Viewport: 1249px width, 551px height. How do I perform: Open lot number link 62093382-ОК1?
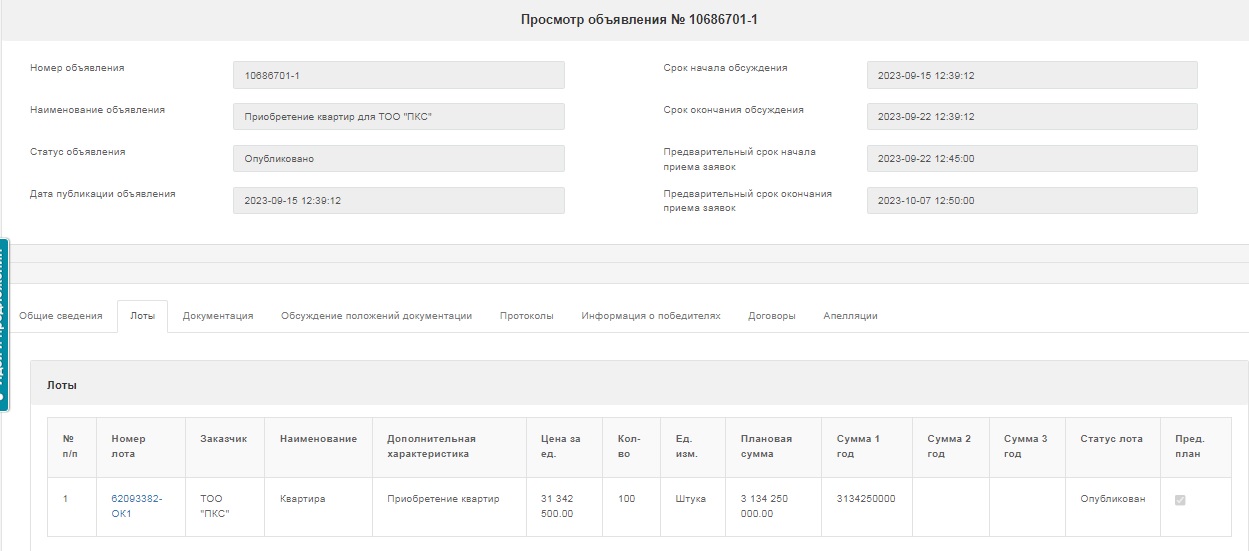tap(136, 506)
